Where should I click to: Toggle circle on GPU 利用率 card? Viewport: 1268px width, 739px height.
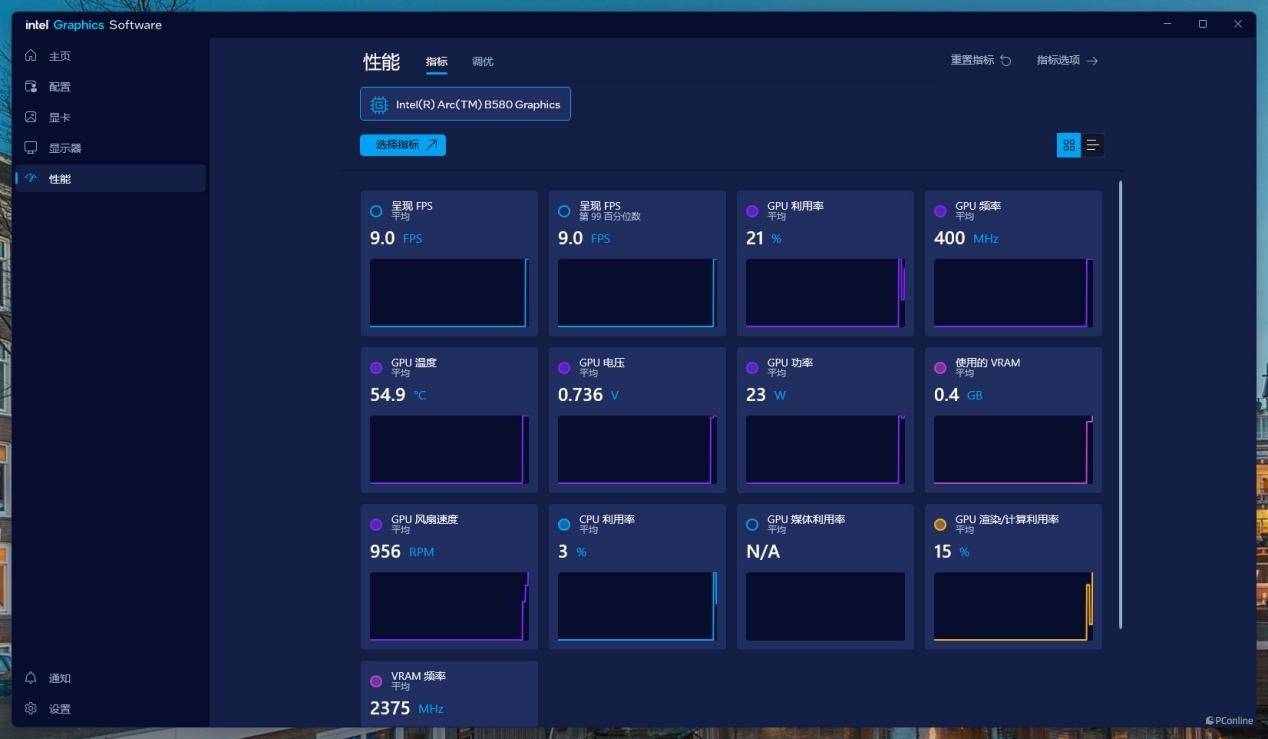[x=752, y=211]
